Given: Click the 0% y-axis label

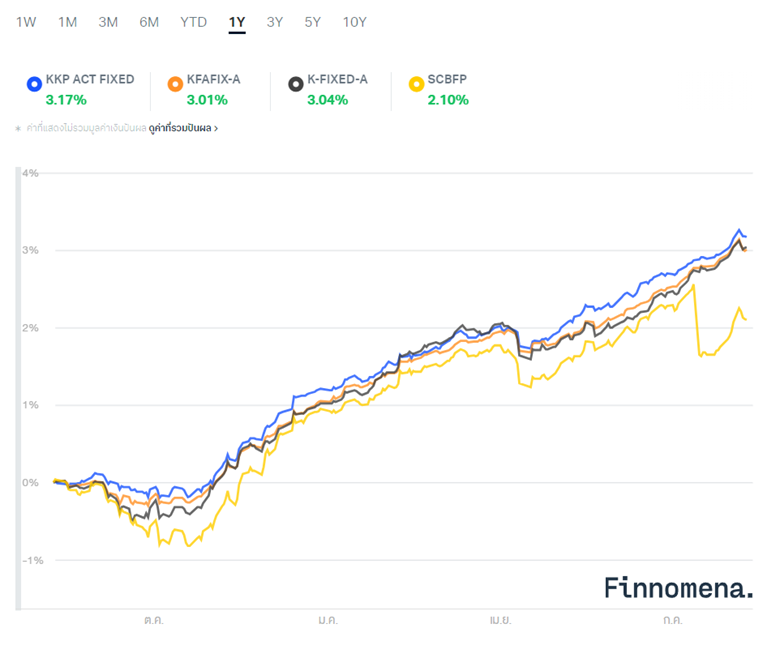Looking at the screenshot, I should coord(30,482).
